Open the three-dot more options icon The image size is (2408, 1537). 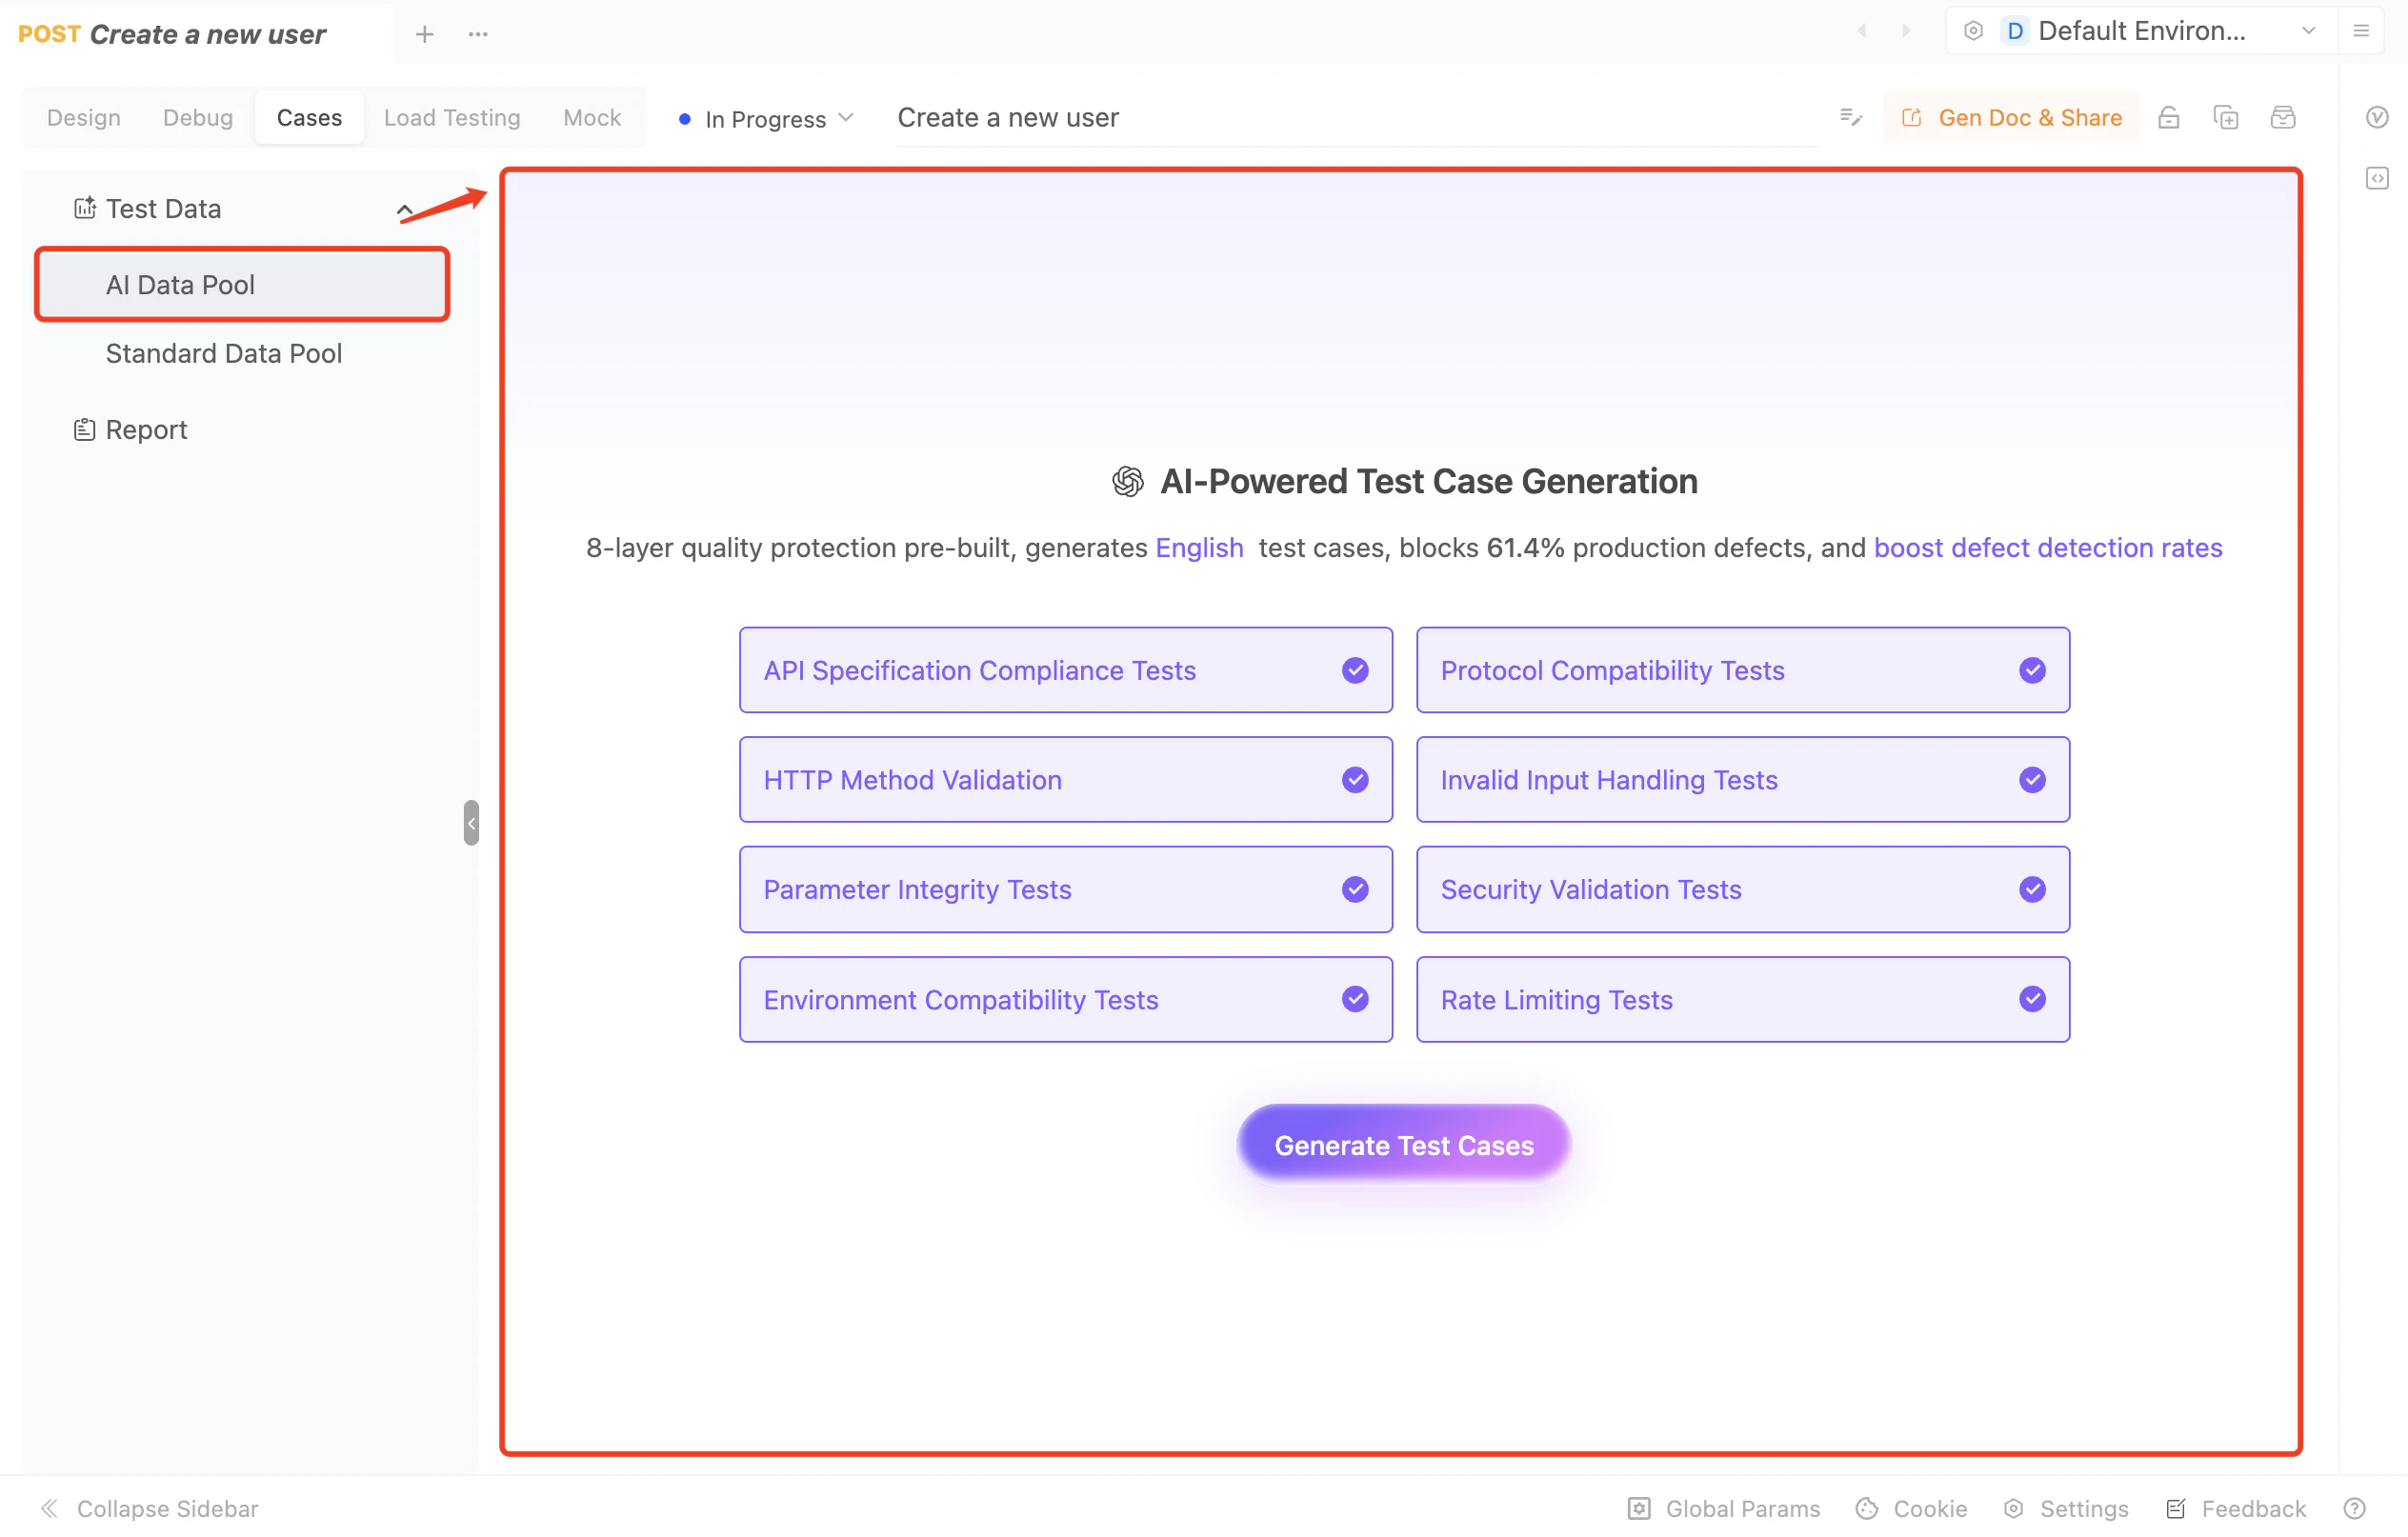click(x=478, y=34)
